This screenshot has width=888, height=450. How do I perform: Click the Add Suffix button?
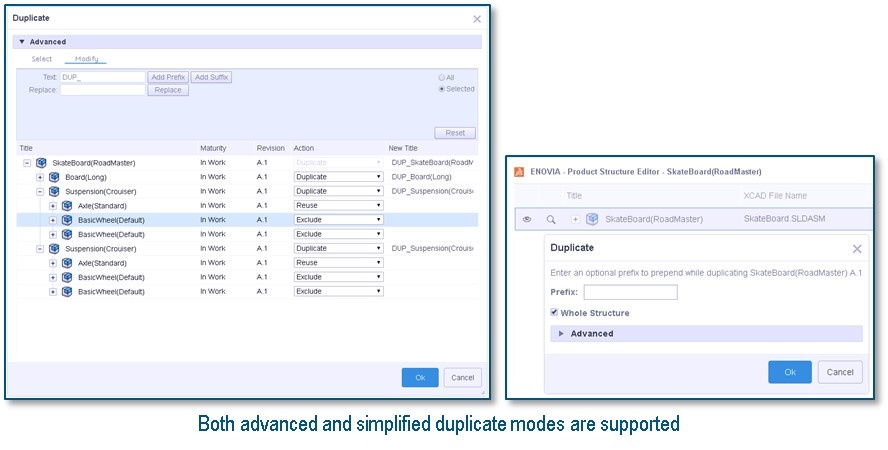211,78
